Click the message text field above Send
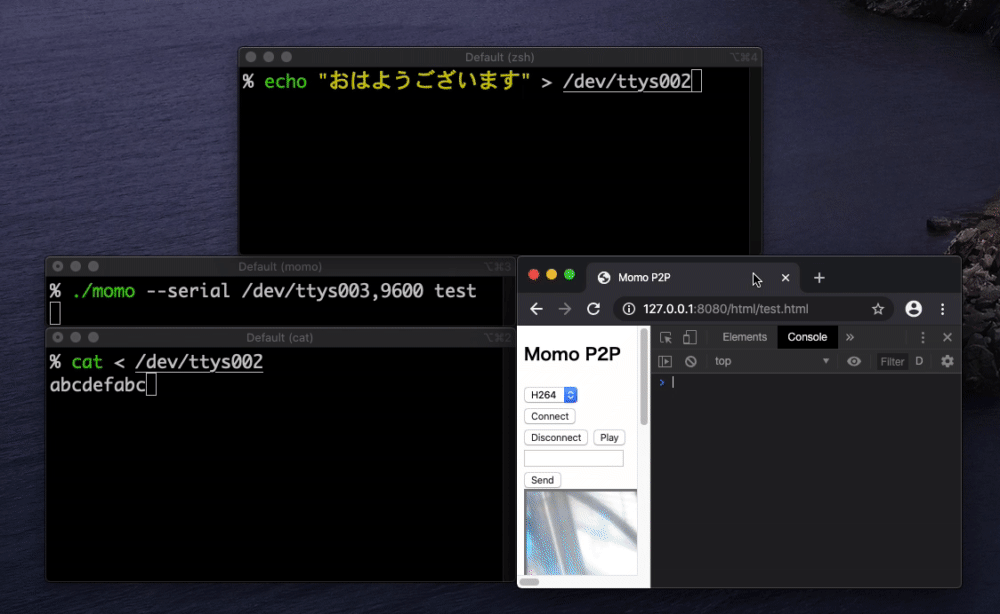 (x=573, y=458)
